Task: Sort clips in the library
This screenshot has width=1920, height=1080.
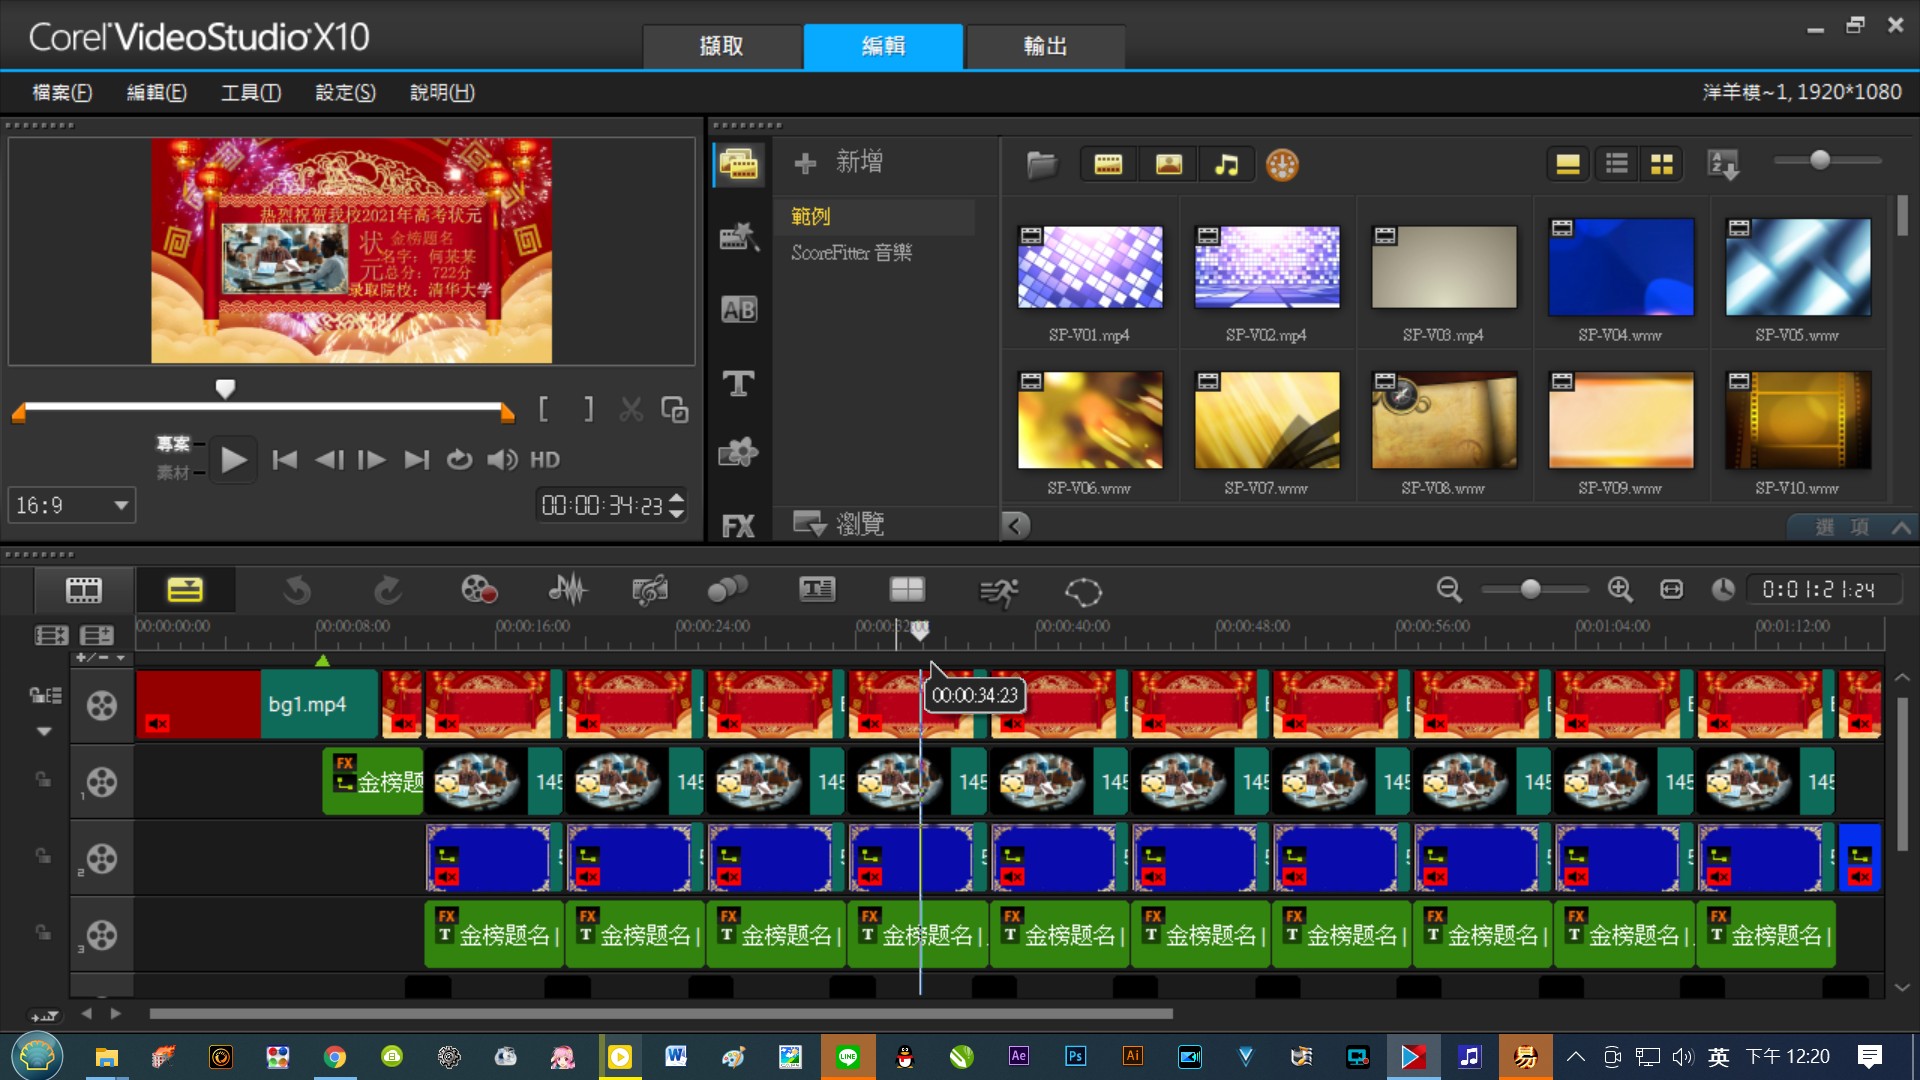Action: 1723,164
